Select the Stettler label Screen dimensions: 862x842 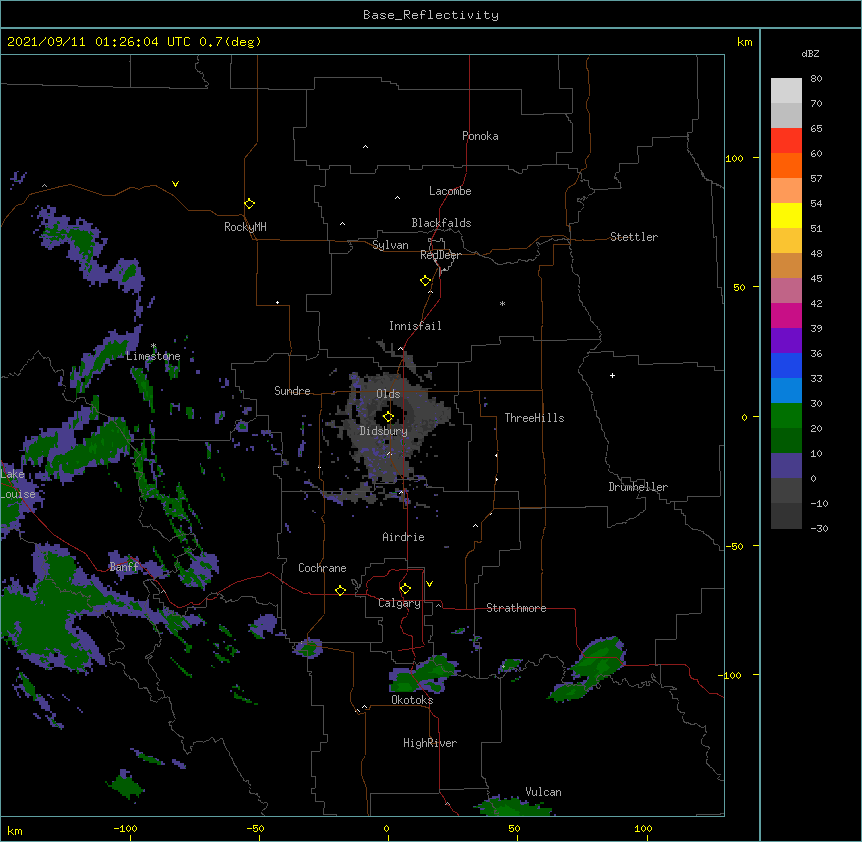click(633, 237)
